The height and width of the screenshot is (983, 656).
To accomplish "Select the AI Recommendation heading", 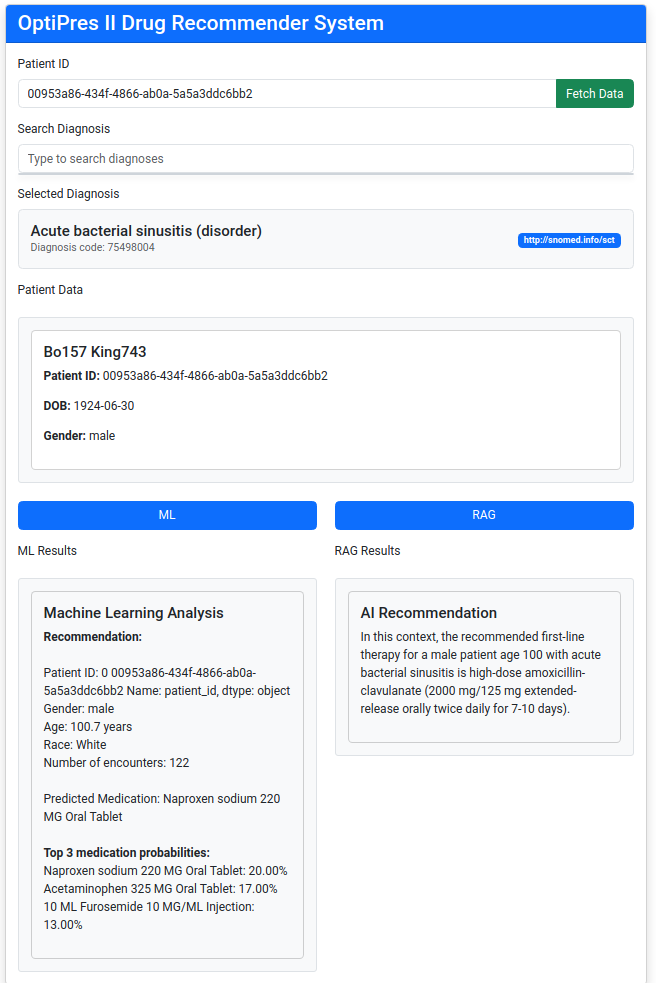I will coord(428,612).
